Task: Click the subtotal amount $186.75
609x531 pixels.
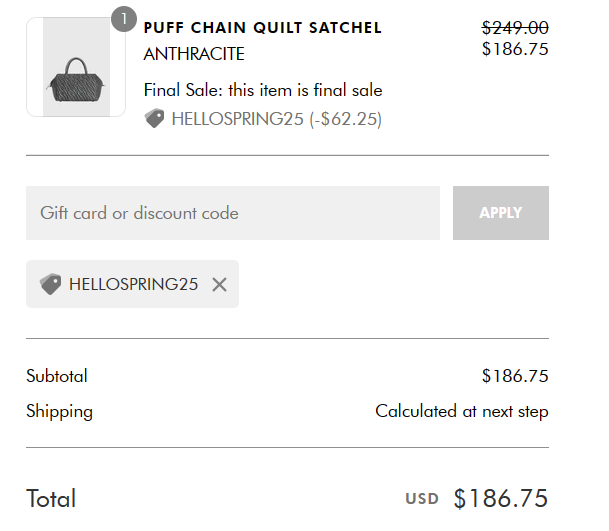Action: tap(515, 376)
